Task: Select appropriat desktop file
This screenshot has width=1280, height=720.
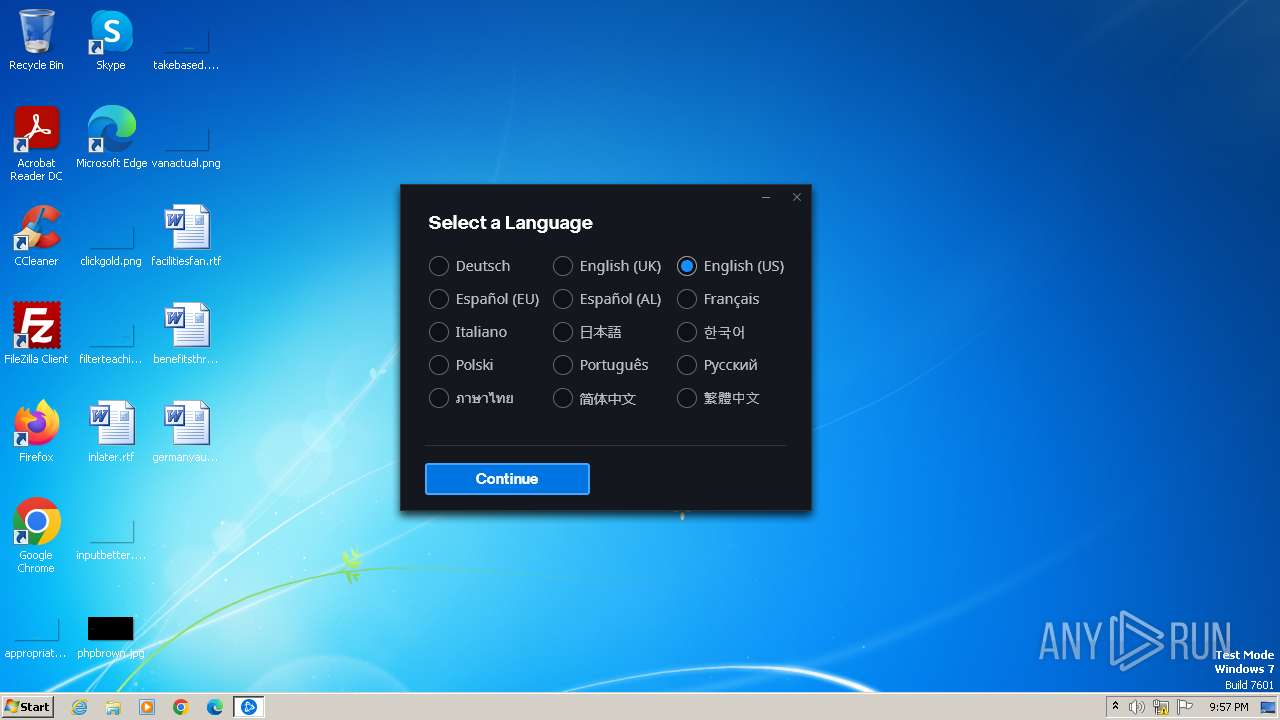Action: [36, 636]
